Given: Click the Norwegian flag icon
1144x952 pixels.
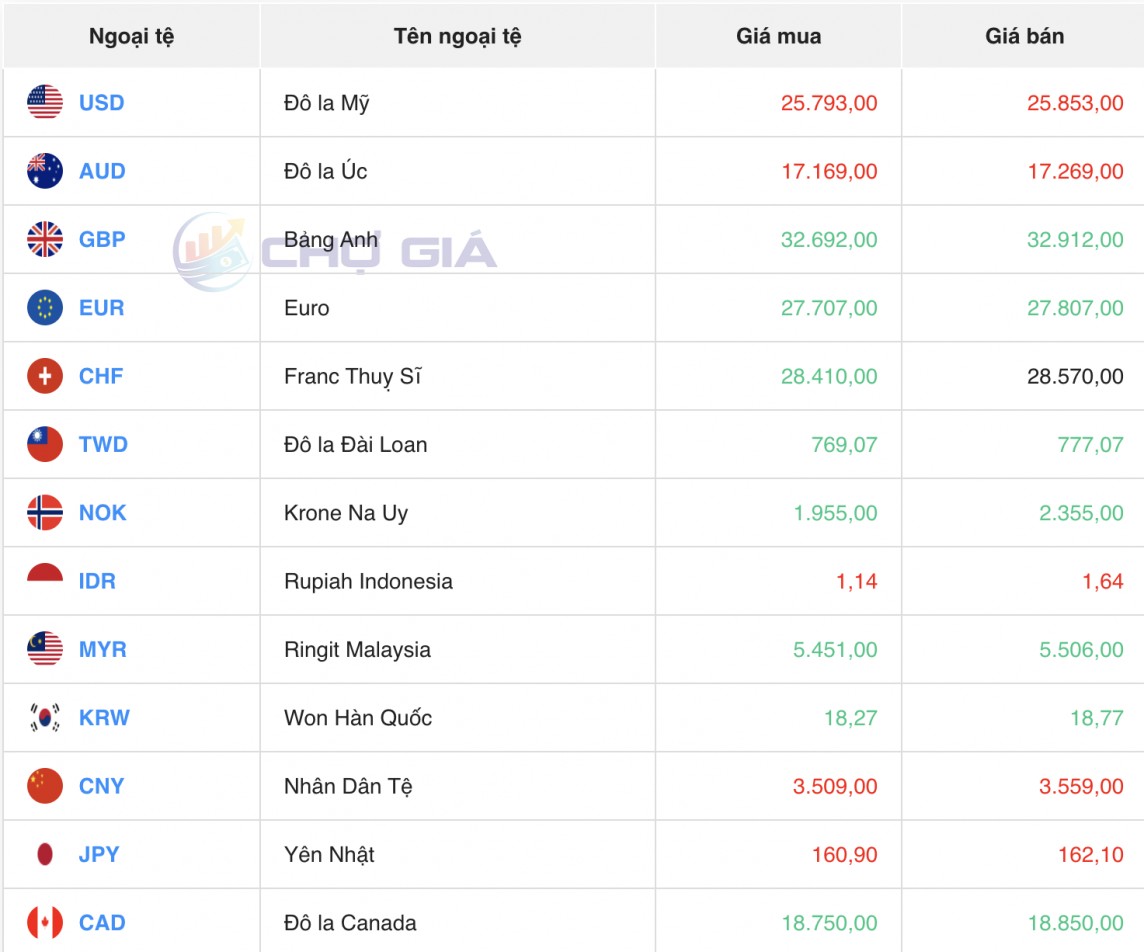Looking at the screenshot, I should coord(45,513).
